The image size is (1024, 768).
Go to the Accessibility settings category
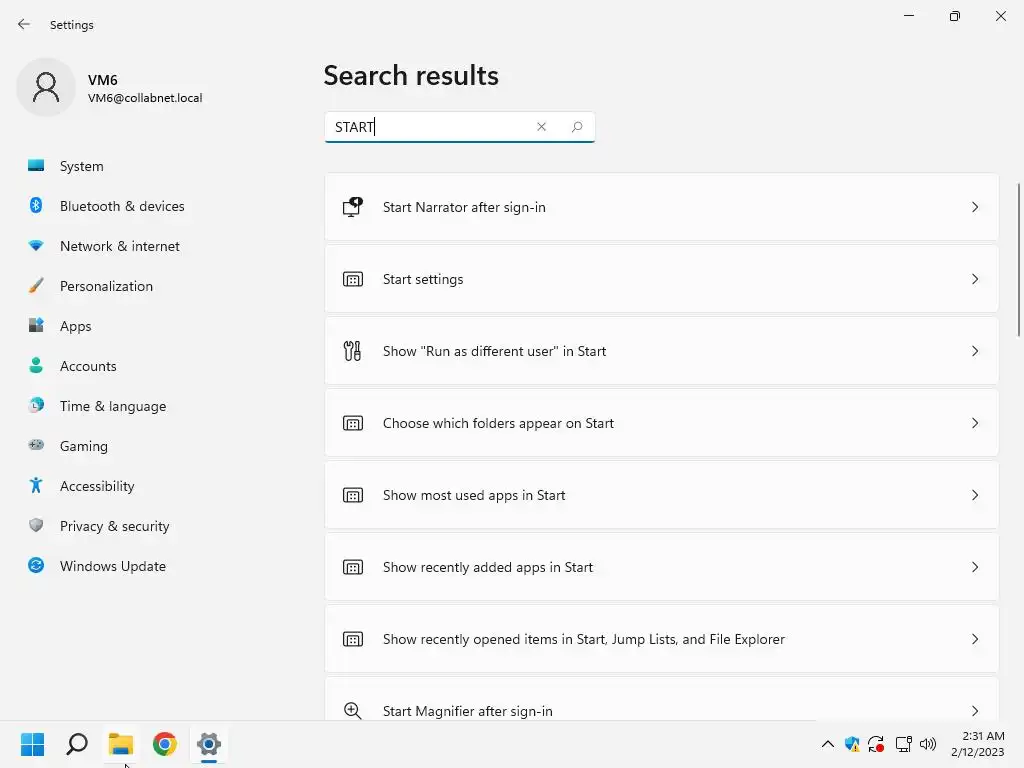pyautogui.click(x=97, y=486)
